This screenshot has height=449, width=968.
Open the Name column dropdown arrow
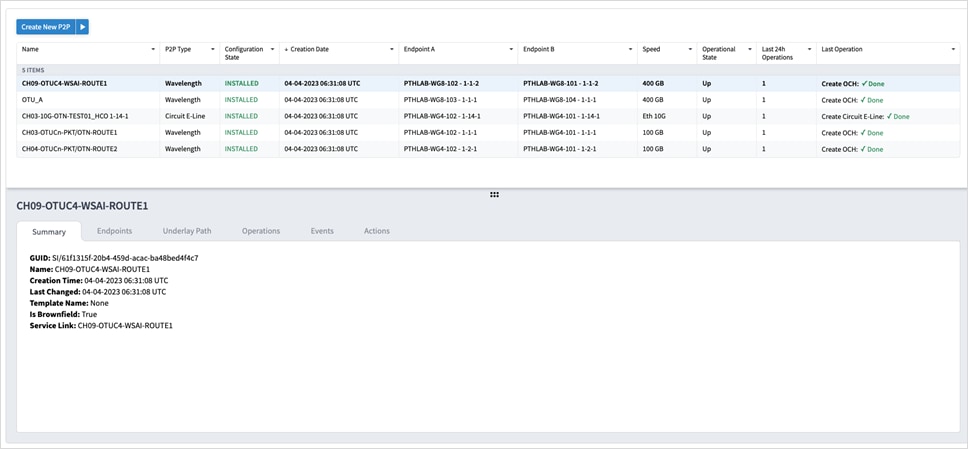(x=153, y=49)
